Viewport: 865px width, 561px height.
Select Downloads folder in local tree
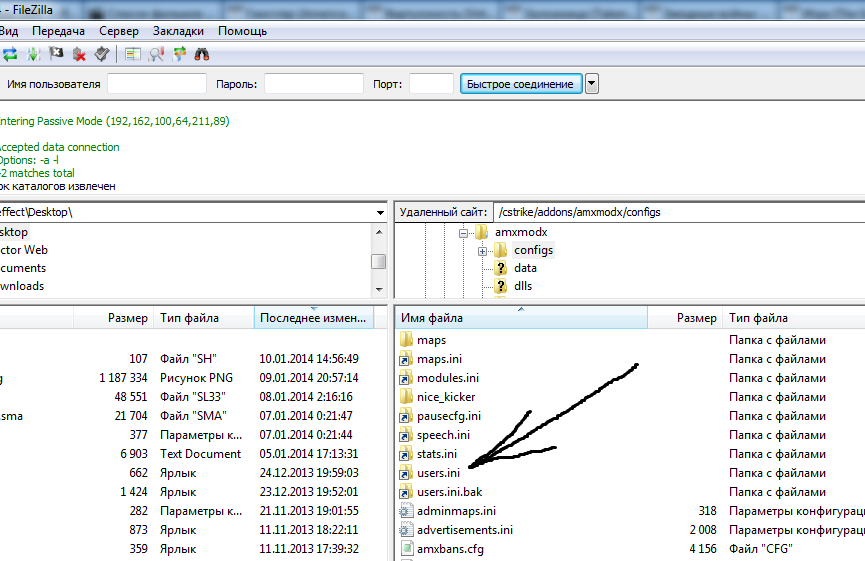pos(22,286)
